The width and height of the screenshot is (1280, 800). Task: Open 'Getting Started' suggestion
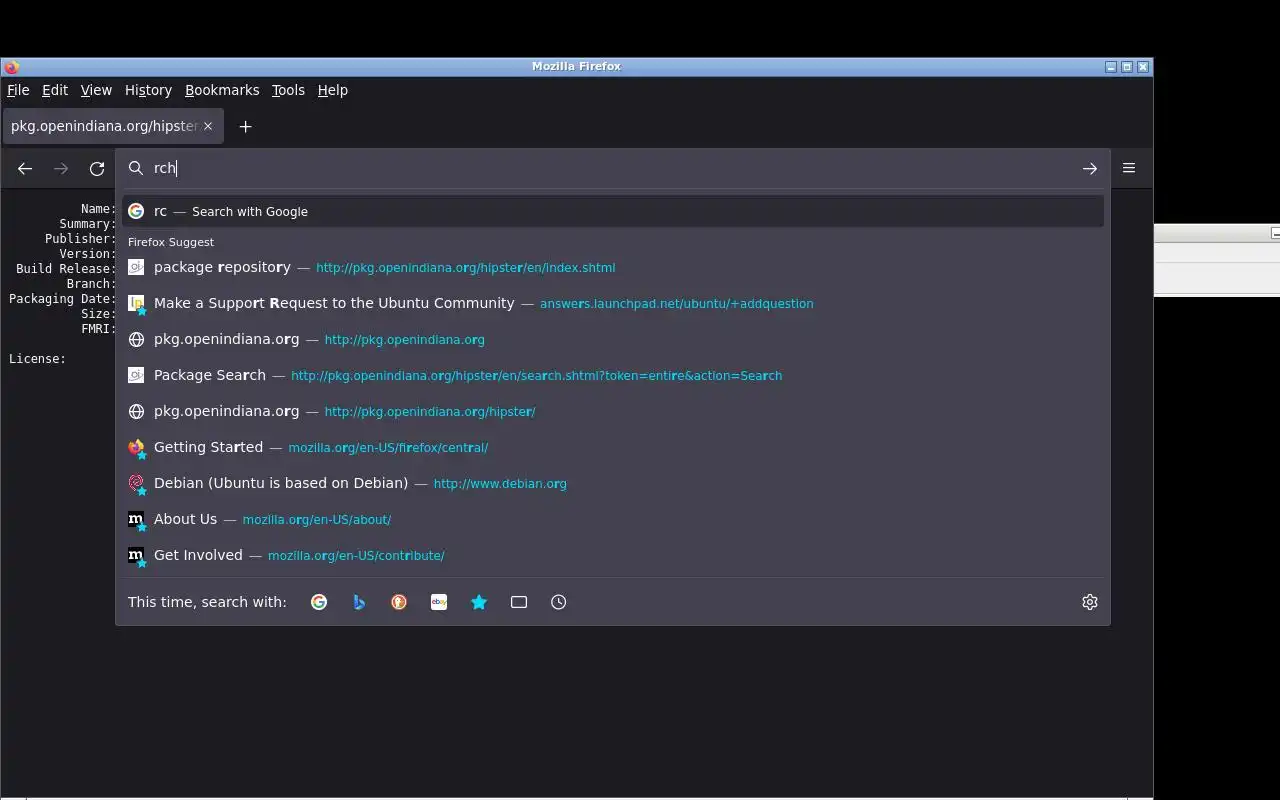point(613,447)
